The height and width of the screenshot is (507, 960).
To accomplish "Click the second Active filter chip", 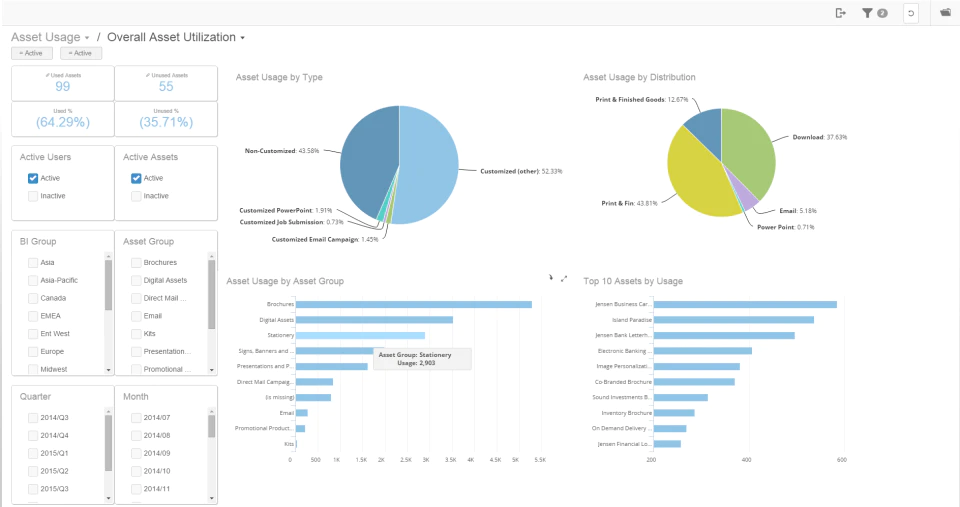I will pos(81,53).
